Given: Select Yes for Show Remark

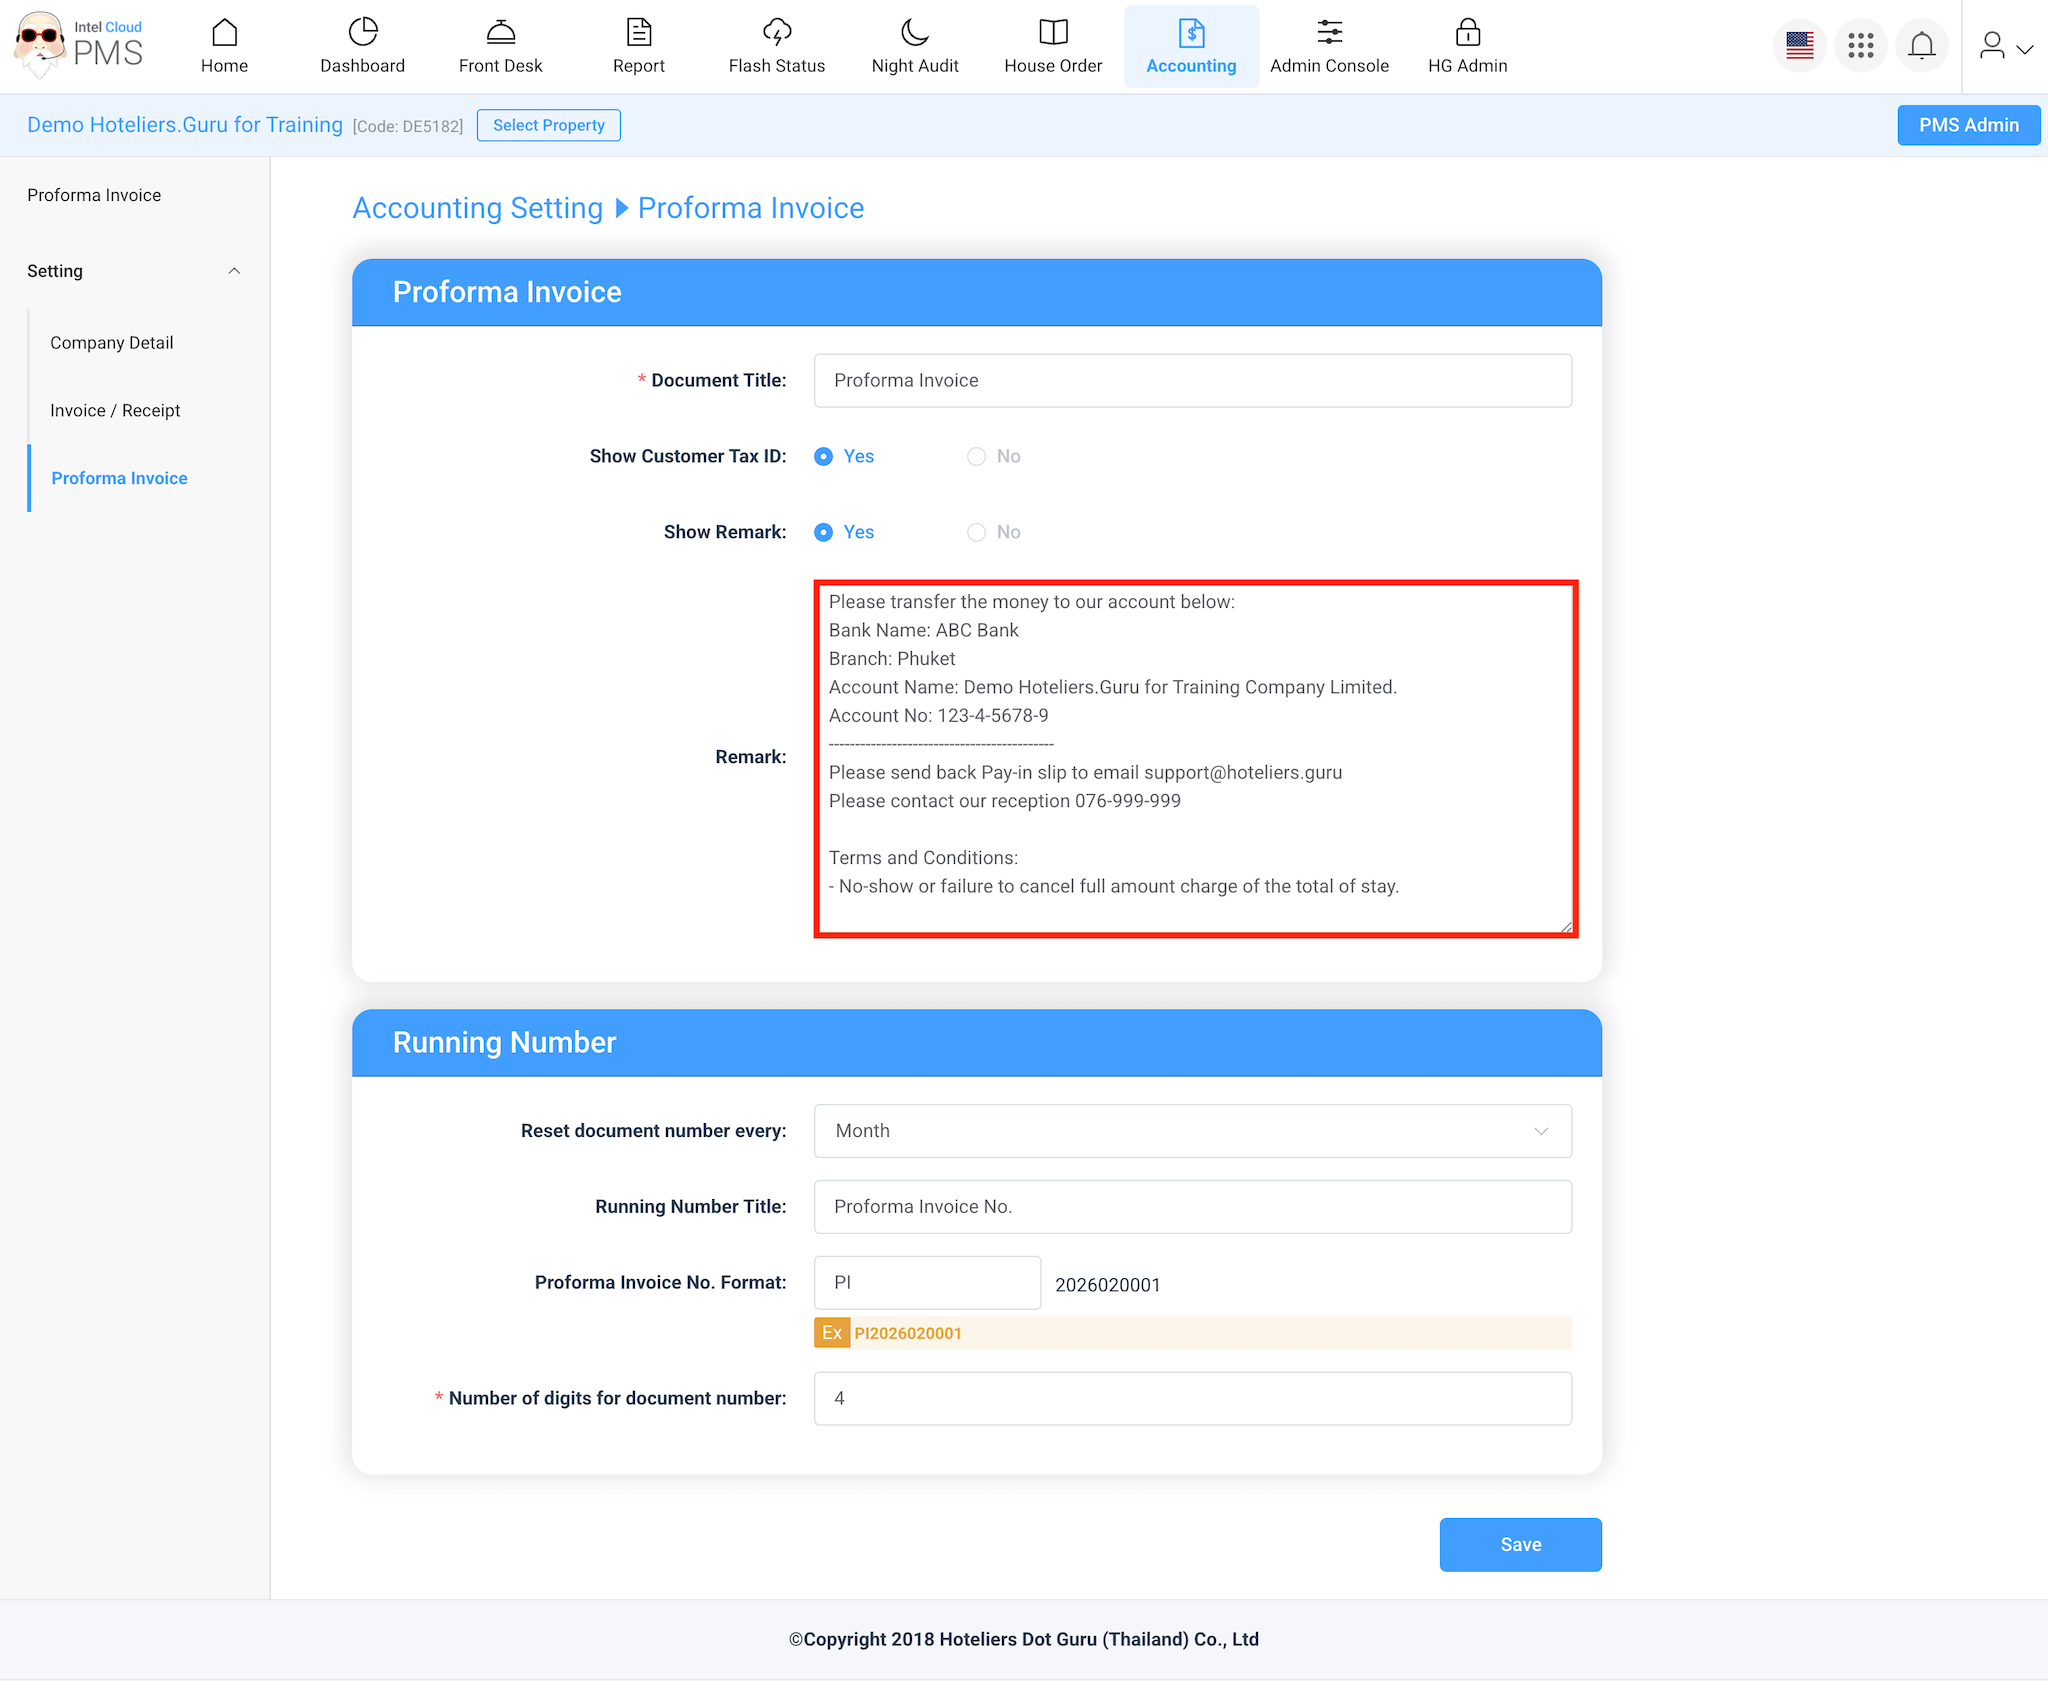Looking at the screenshot, I should [823, 533].
